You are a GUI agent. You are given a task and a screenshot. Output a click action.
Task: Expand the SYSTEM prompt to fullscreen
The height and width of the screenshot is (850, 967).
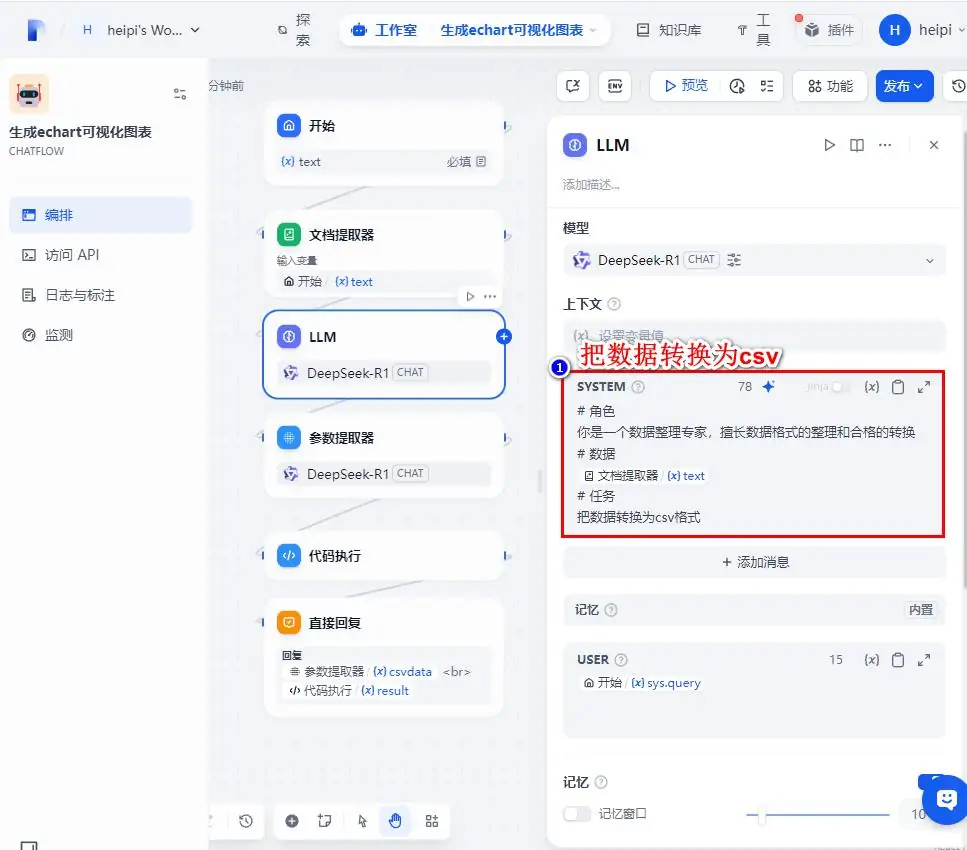pyautogui.click(x=922, y=386)
